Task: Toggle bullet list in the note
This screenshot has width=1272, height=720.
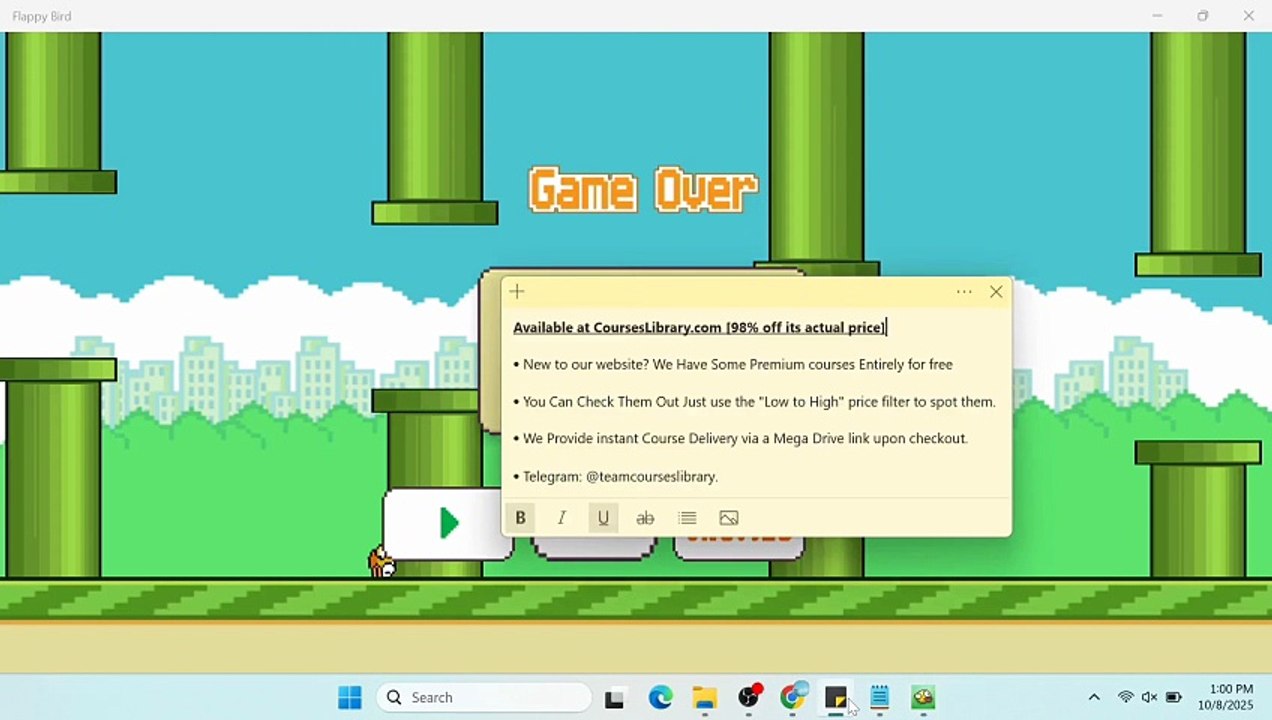Action: pyautogui.click(x=687, y=518)
